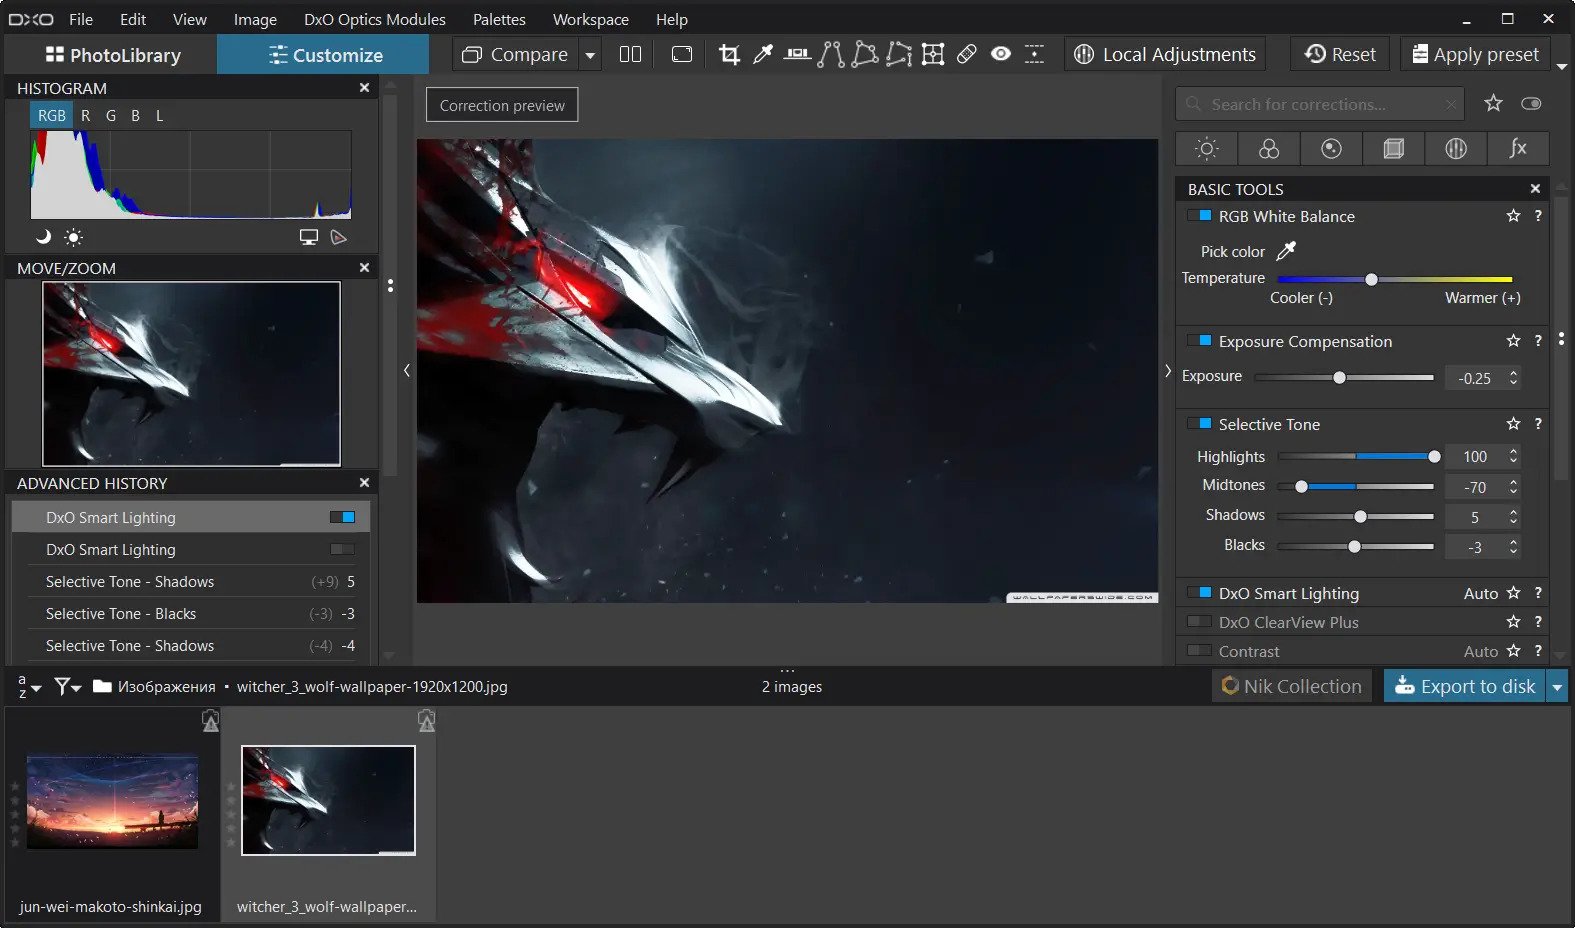Viewport: 1575px width, 928px height.
Task: Collapse the left panel chevron
Action: (x=407, y=370)
